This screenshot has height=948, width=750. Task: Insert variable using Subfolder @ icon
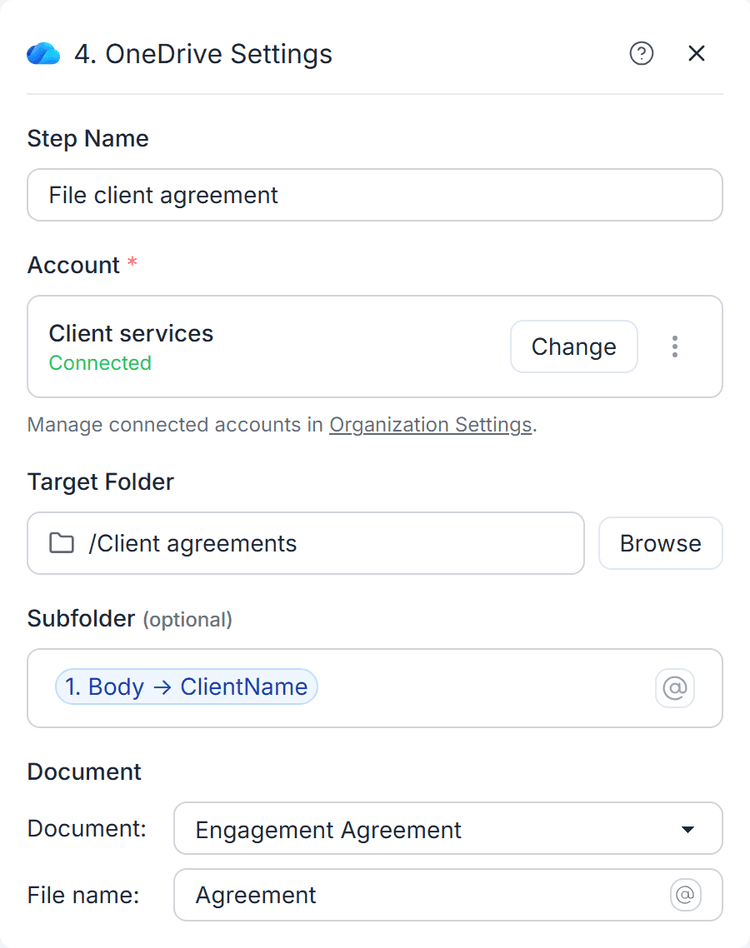674,687
